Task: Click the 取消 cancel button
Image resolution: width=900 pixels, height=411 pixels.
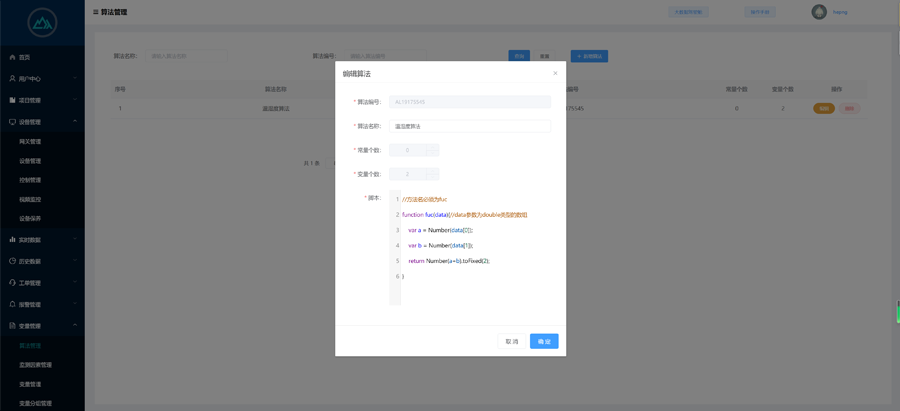Action: pyautogui.click(x=512, y=341)
